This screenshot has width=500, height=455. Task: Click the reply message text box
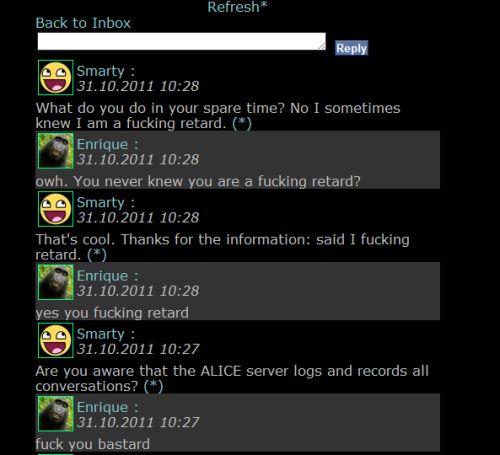coord(181,41)
